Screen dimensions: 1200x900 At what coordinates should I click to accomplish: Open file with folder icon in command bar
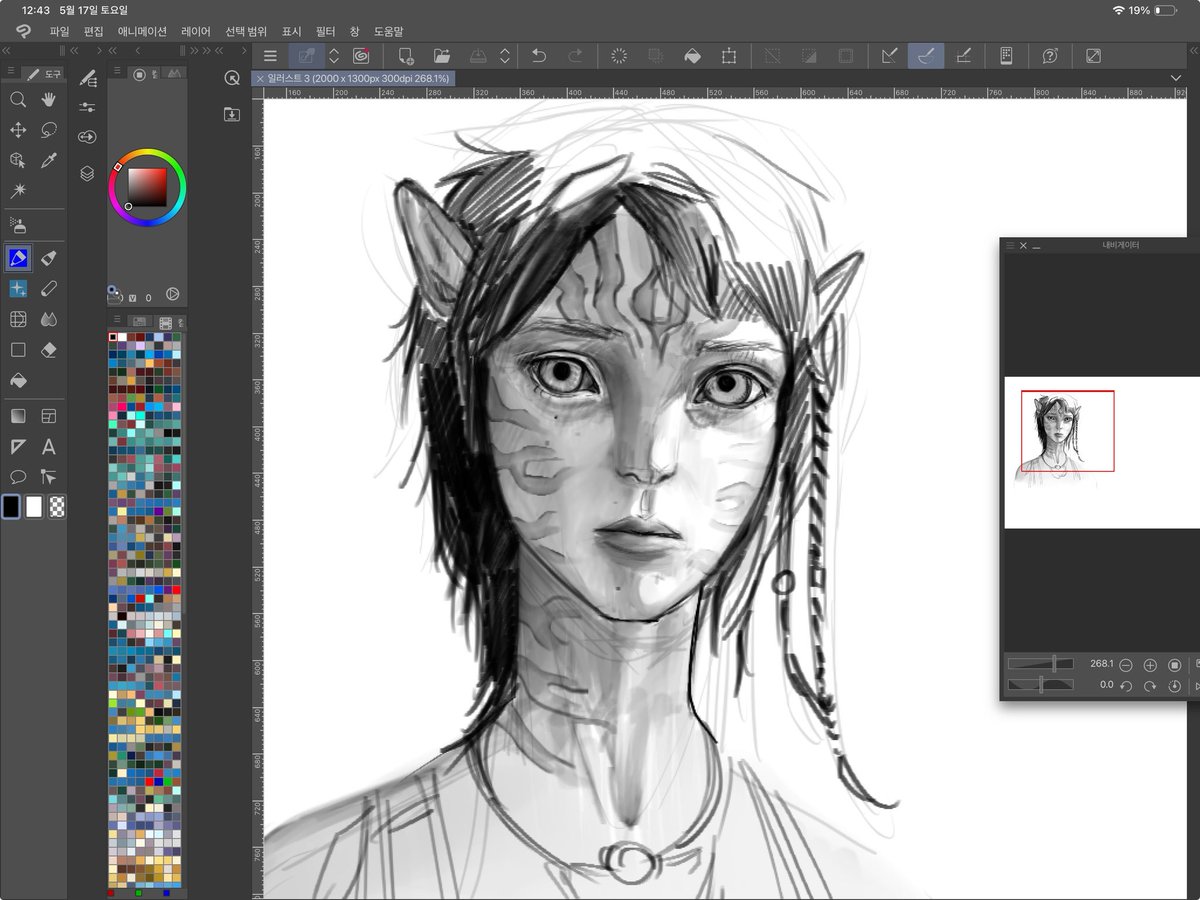(442, 56)
